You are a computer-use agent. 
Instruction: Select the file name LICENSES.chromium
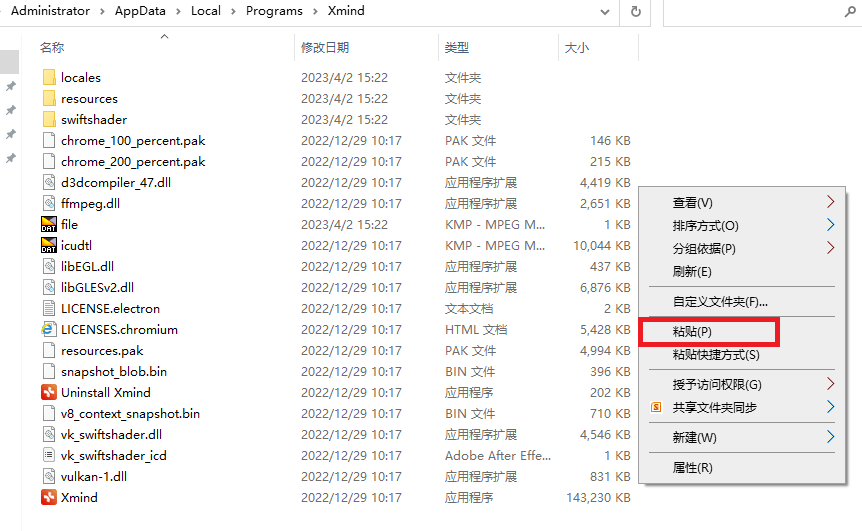pyautogui.click(x=119, y=330)
